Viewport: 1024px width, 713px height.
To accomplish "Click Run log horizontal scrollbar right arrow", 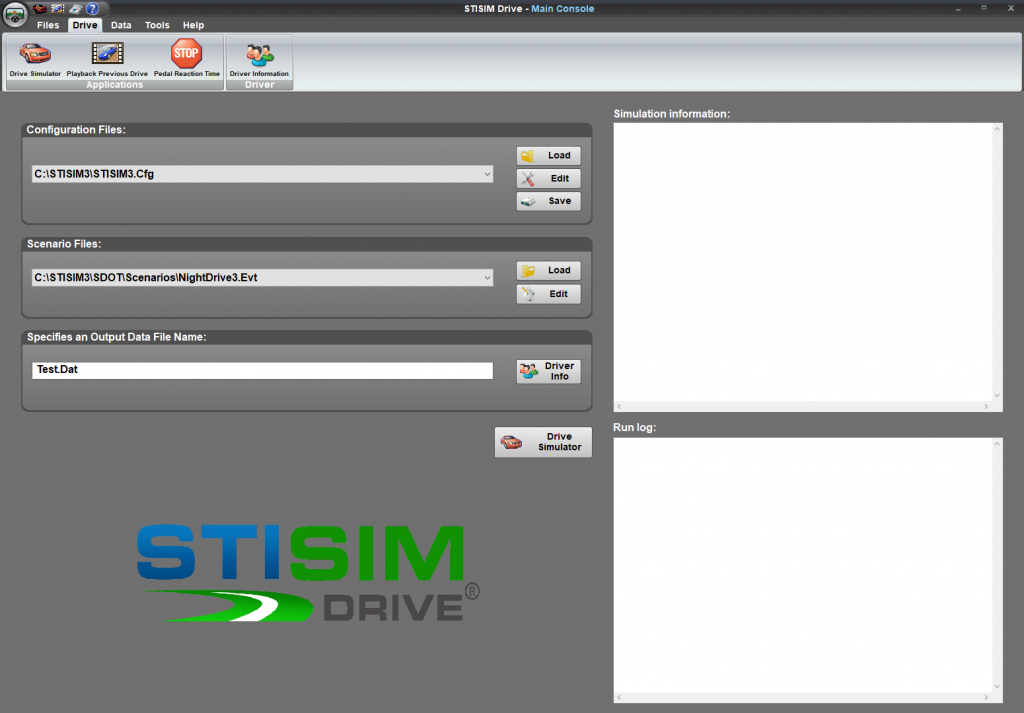I will [x=986, y=697].
